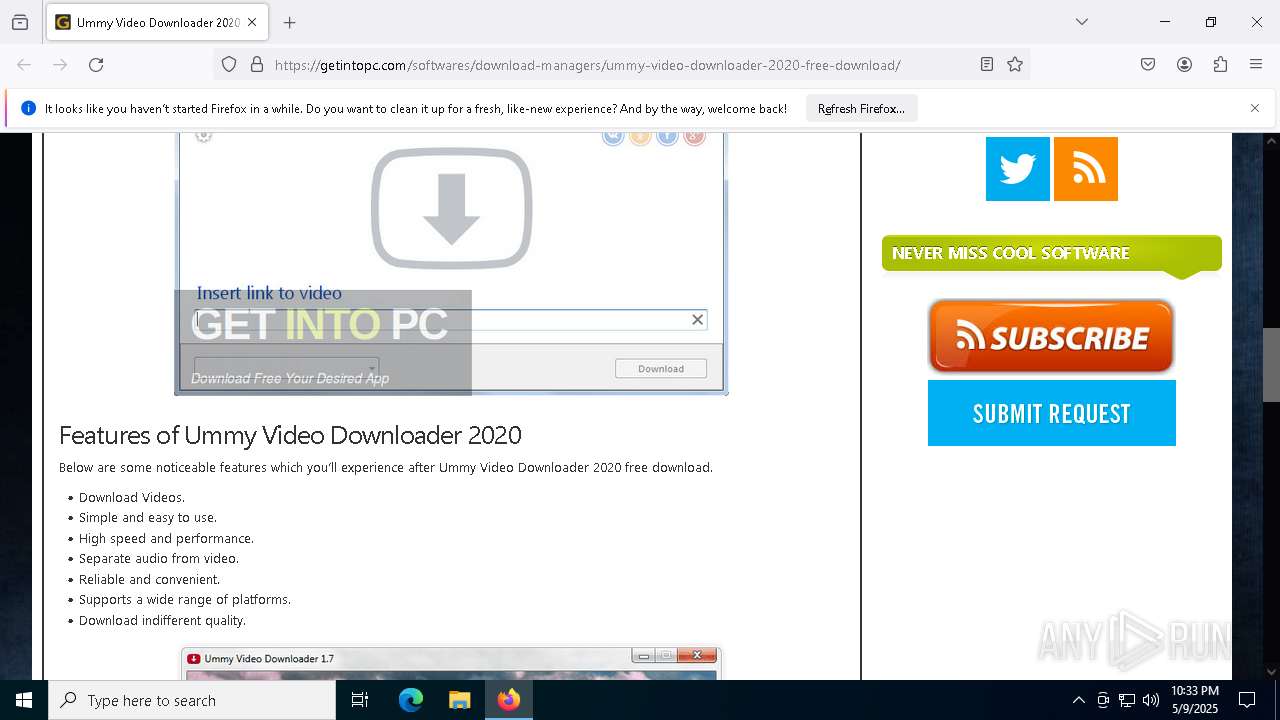Click the site security padlock icon
This screenshot has height=720, width=1280.
[x=257, y=64]
